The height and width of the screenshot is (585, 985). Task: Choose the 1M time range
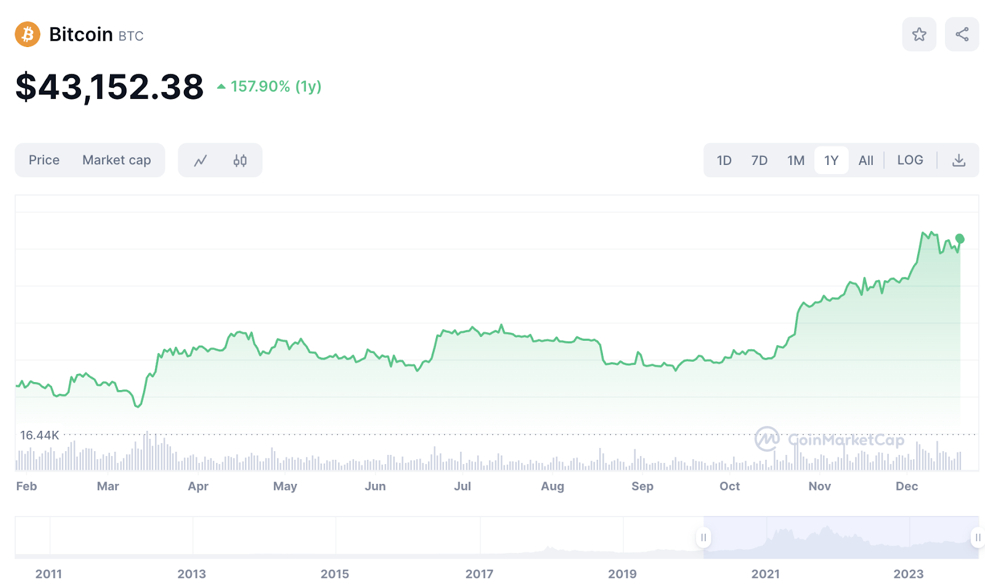(x=796, y=160)
